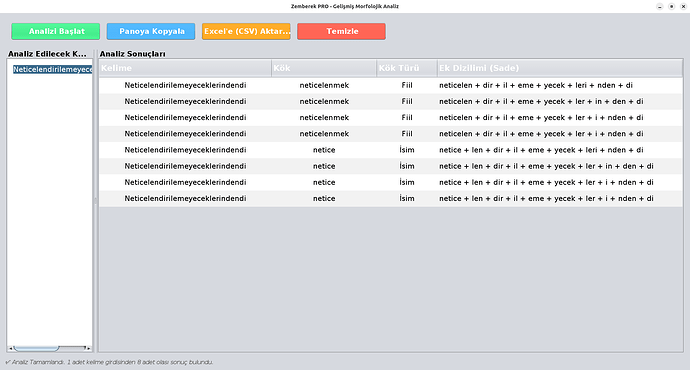The width and height of the screenshot is (690, 370).
Task: Click İsim in "netice + len … ler + in + den" row
Action: 407,166
